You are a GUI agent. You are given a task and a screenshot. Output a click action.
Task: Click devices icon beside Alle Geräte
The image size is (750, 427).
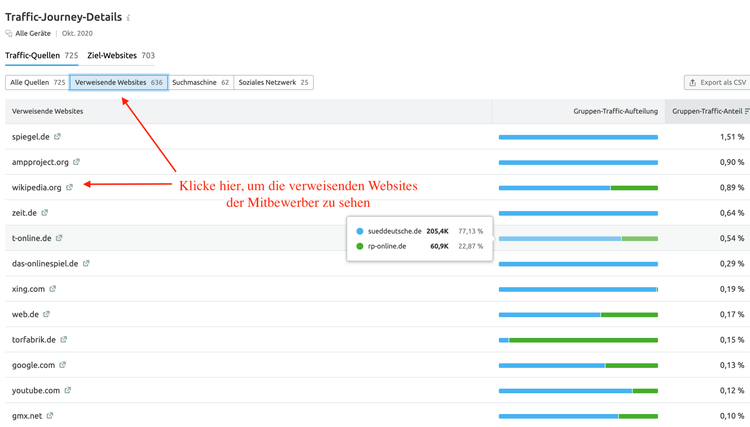(x=9, y=33)
